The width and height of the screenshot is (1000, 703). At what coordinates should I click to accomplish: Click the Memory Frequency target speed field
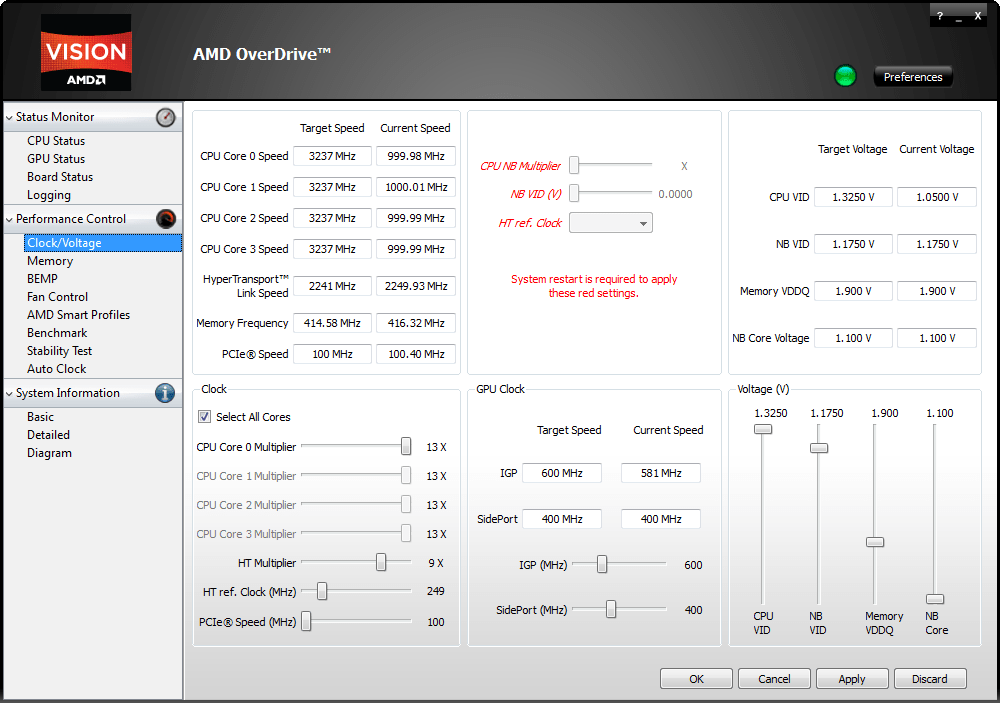(x=332, y=323)
